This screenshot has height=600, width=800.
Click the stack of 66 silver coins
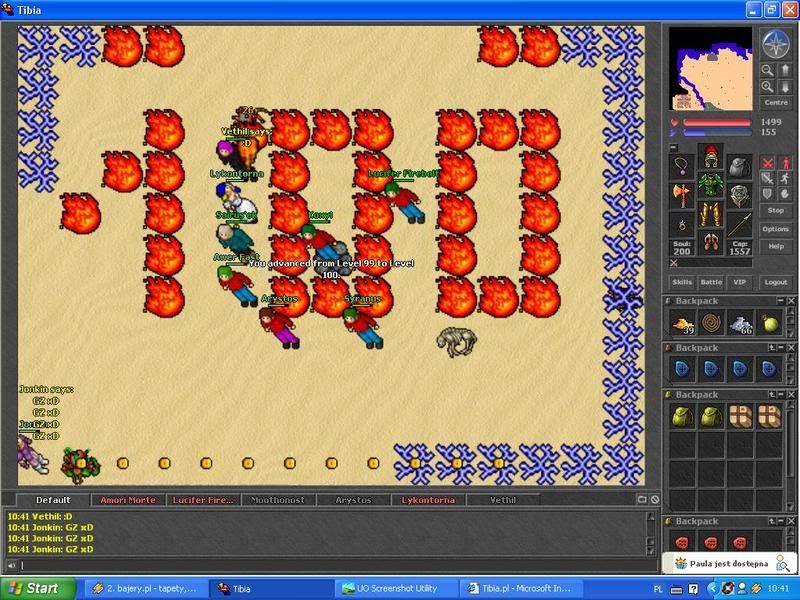[740, 323]
